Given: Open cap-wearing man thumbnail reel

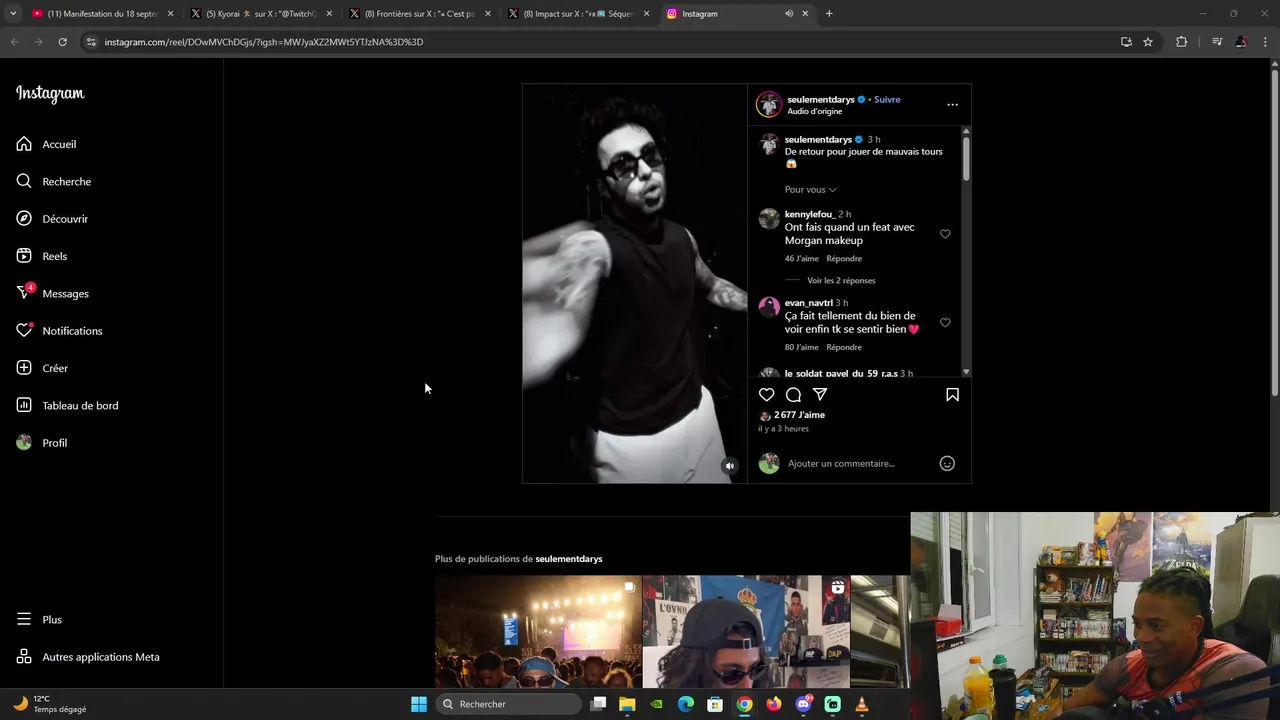Looking at the screenshot, I should (746, 632).
